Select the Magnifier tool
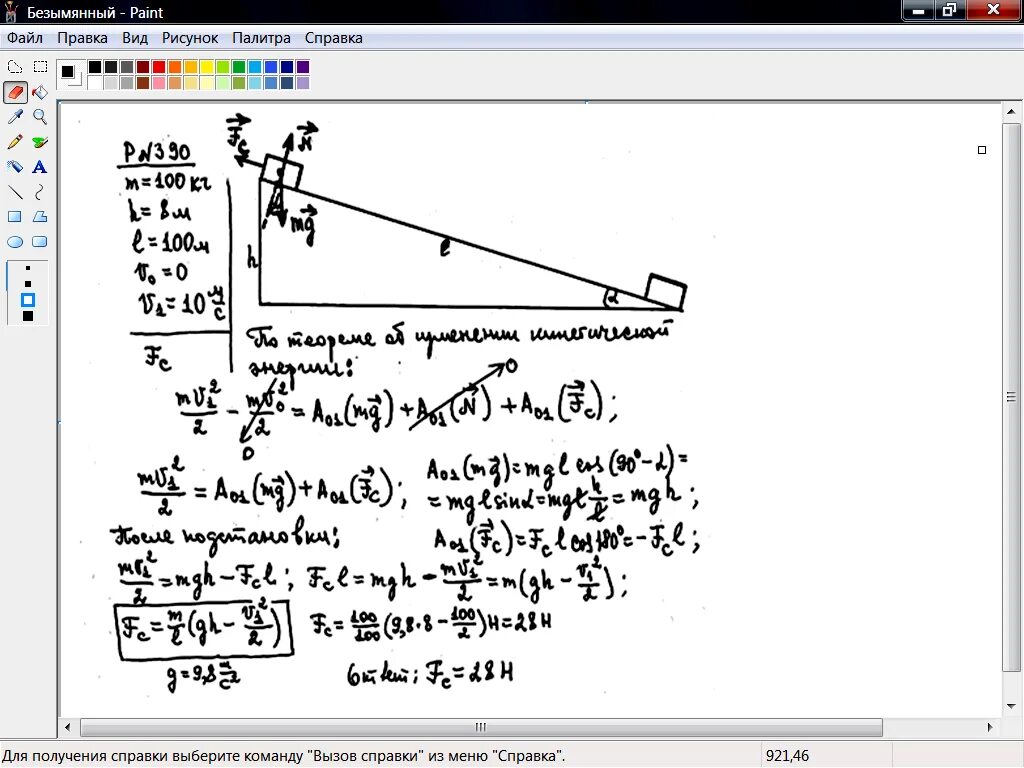This screenshot has height=768, width=1024. 40,117
